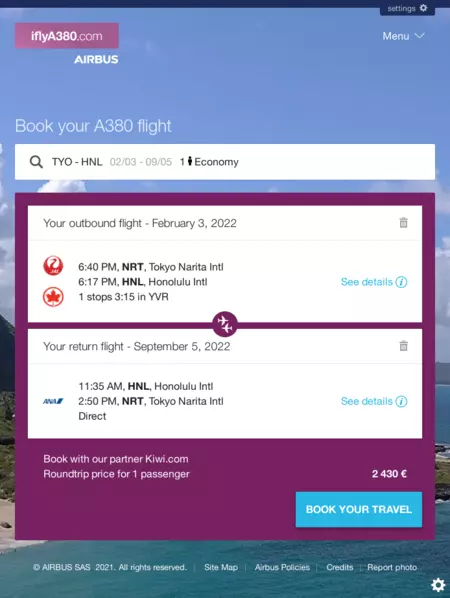Click the Air Canada maple leaf logo

pos(53,297)
